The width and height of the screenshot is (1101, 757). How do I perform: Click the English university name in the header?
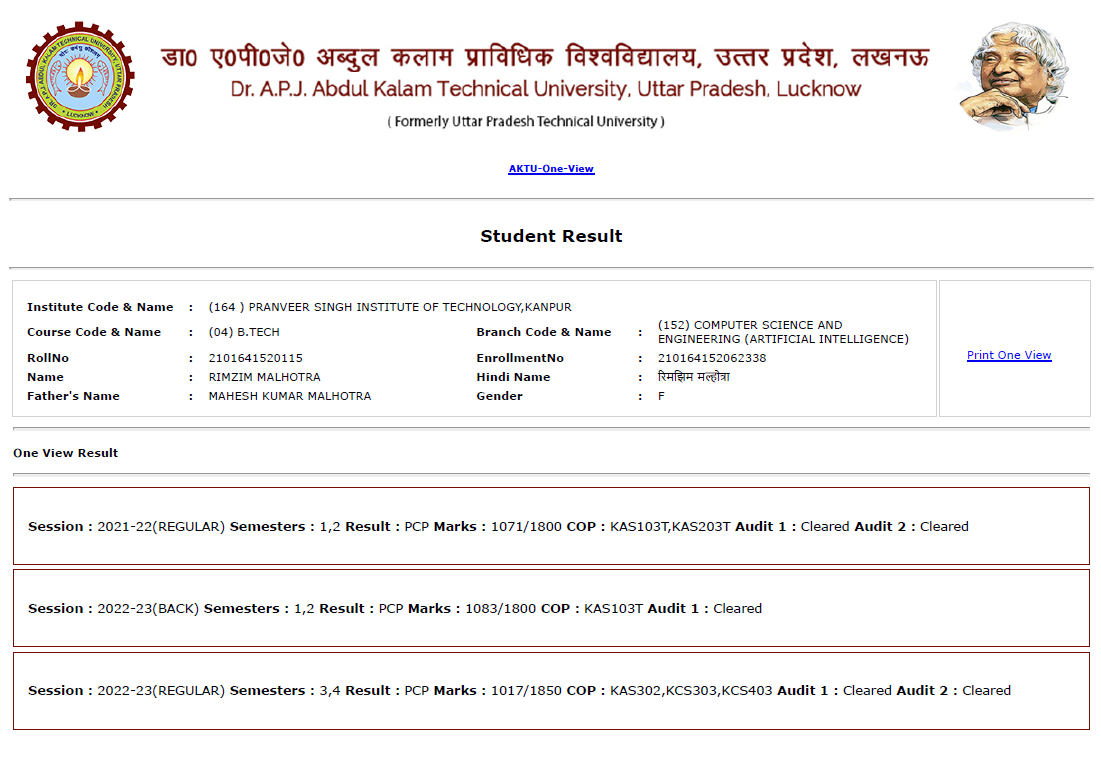click(x=545, y=89)
